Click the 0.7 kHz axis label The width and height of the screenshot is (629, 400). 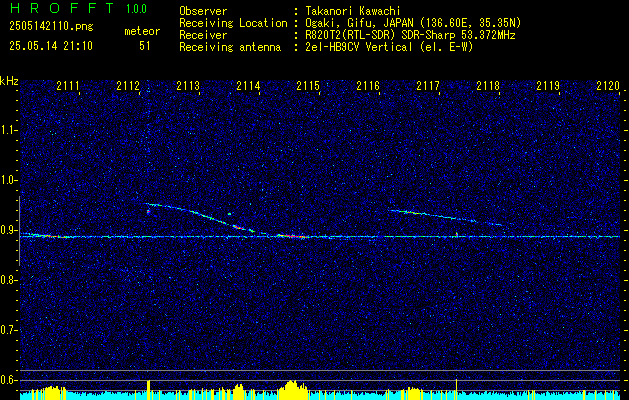pos(9,330)
